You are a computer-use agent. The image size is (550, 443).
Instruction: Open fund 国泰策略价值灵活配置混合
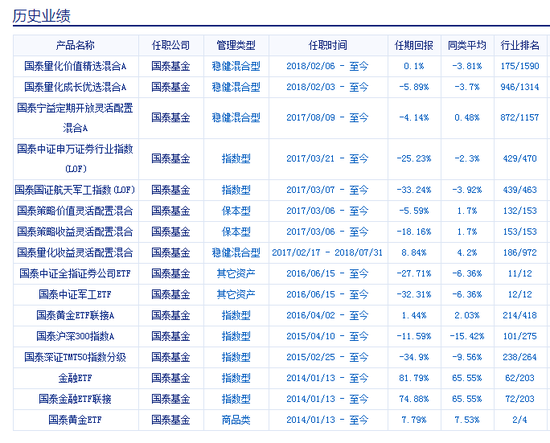click(x=75, y=211)
